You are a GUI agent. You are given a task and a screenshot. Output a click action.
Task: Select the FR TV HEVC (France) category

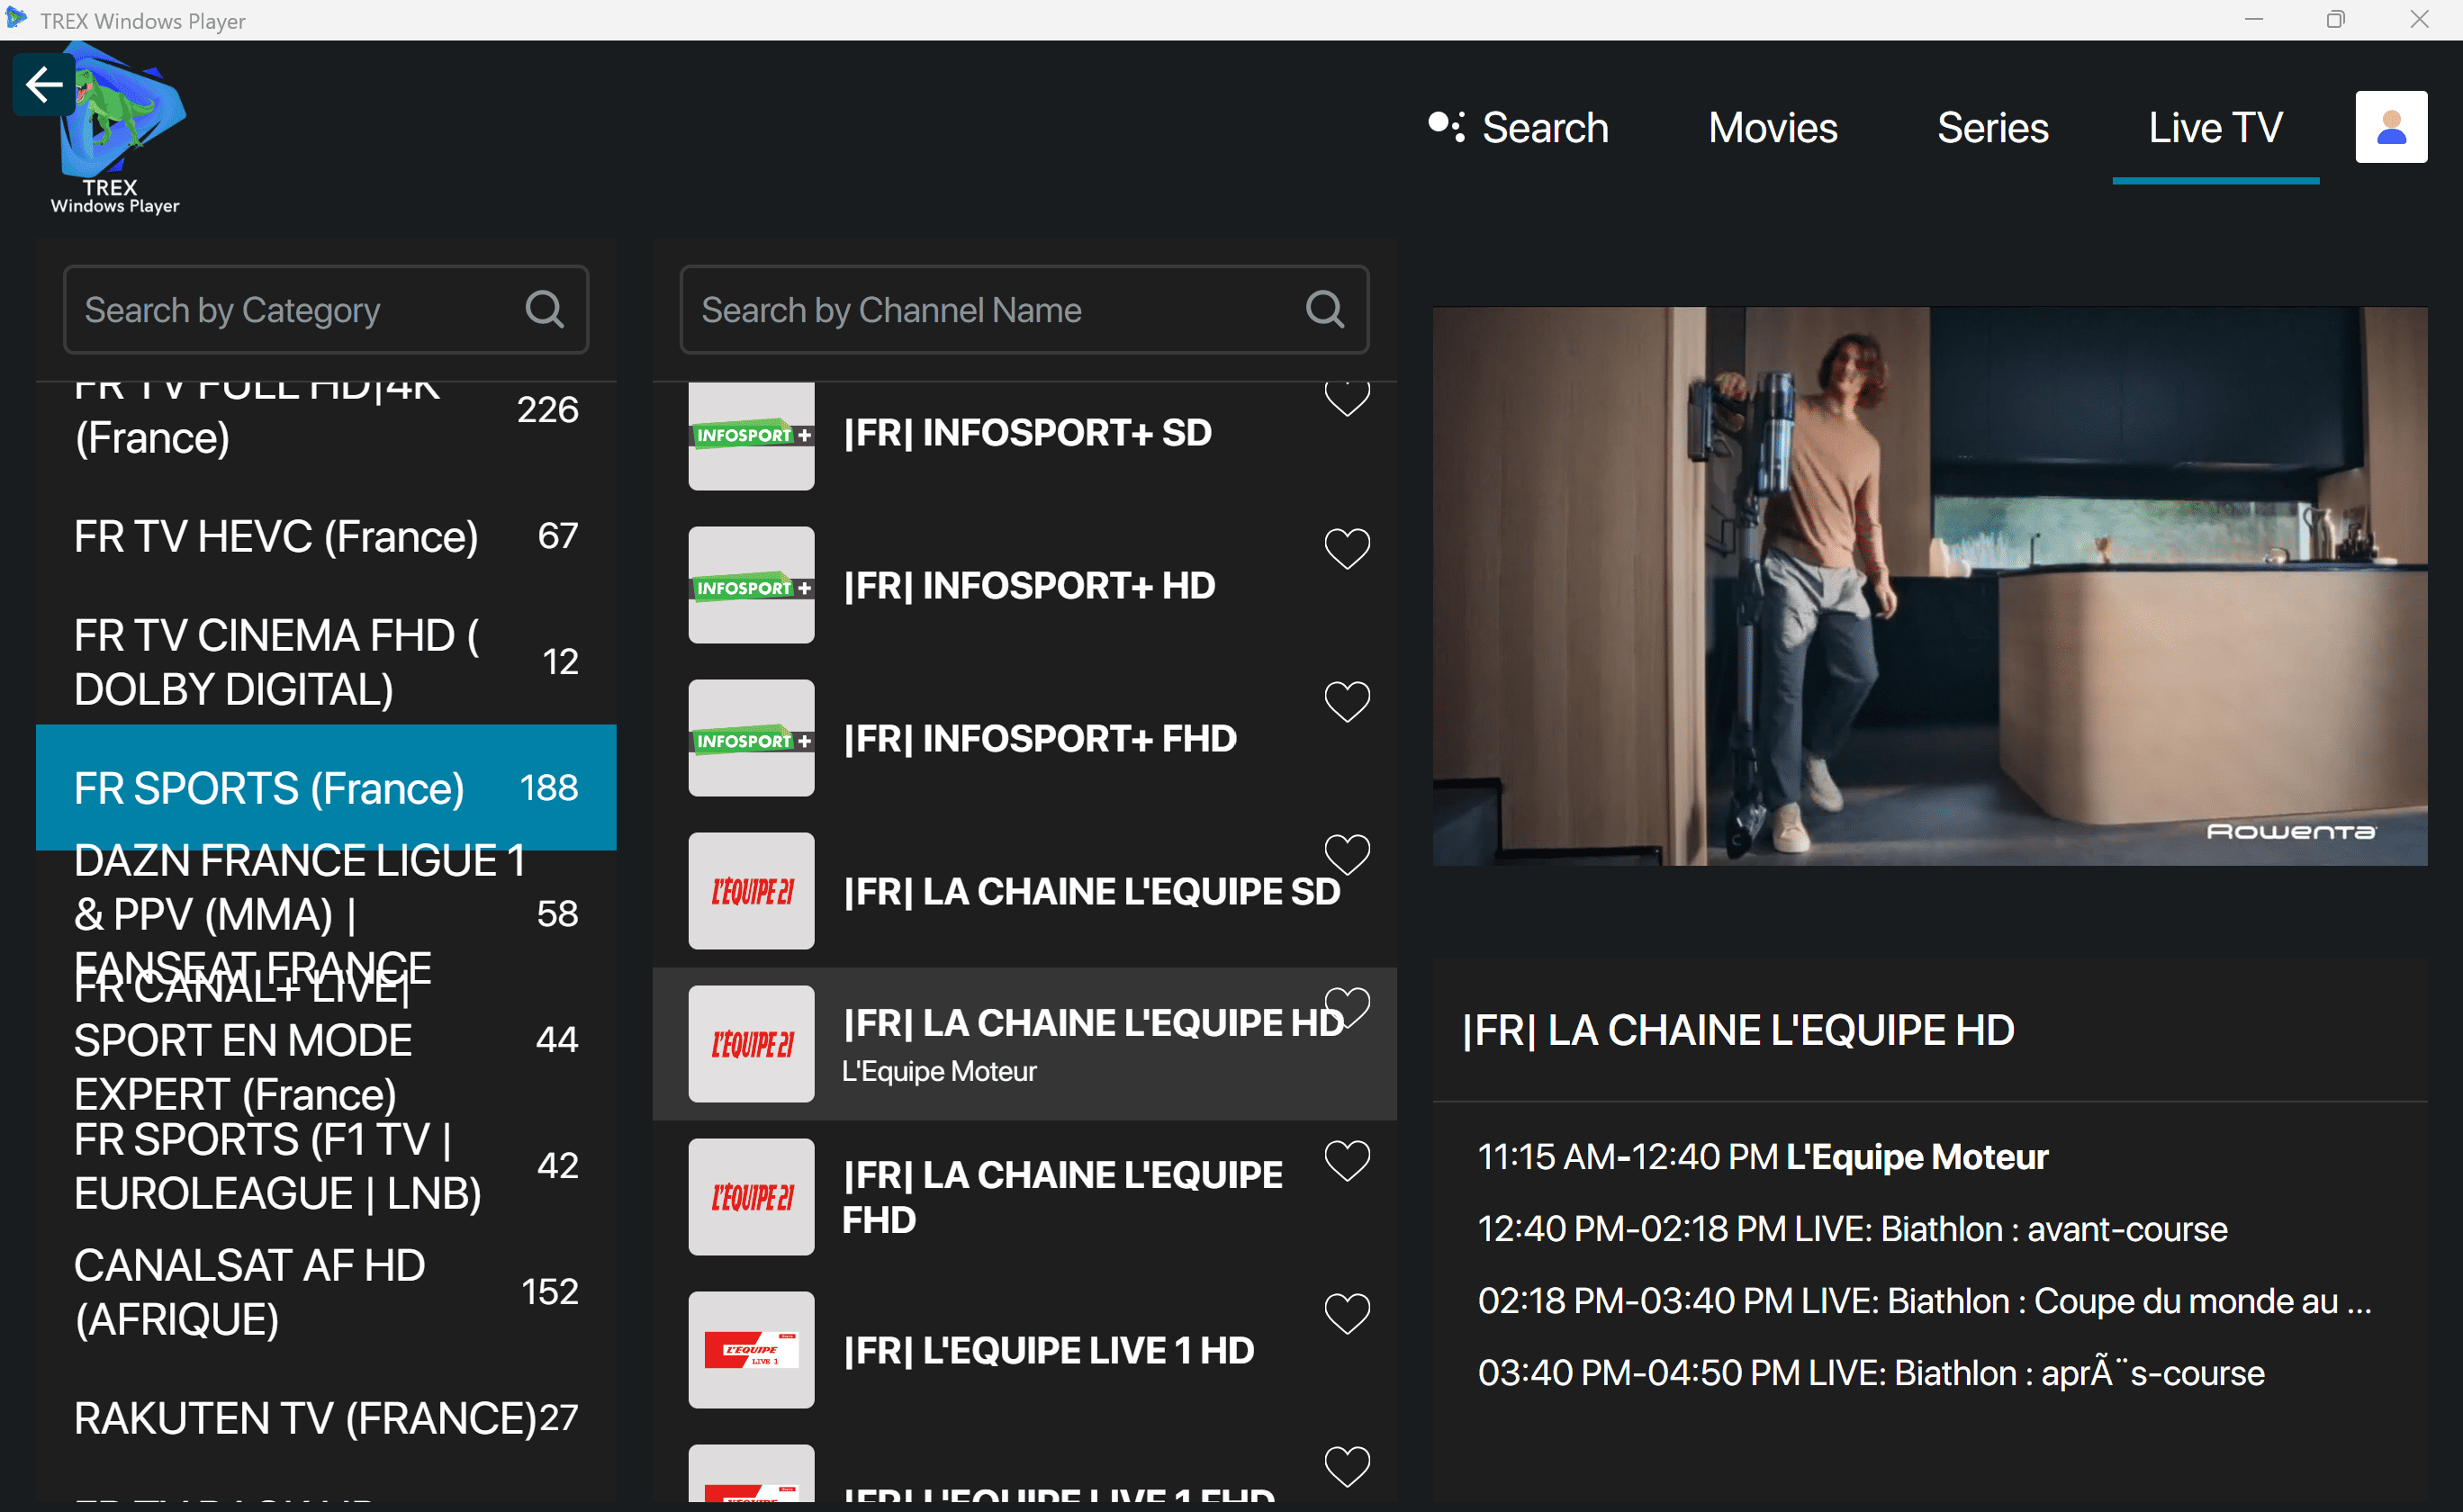(x=276, y=537)
